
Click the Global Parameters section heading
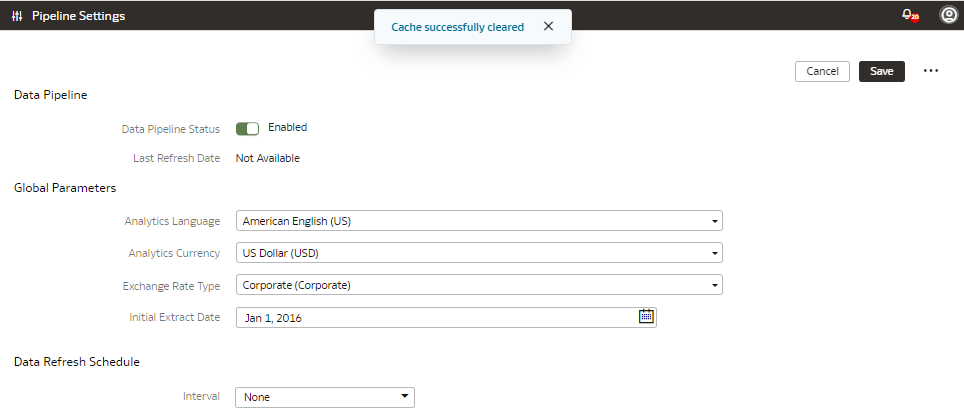pos(65,187)
